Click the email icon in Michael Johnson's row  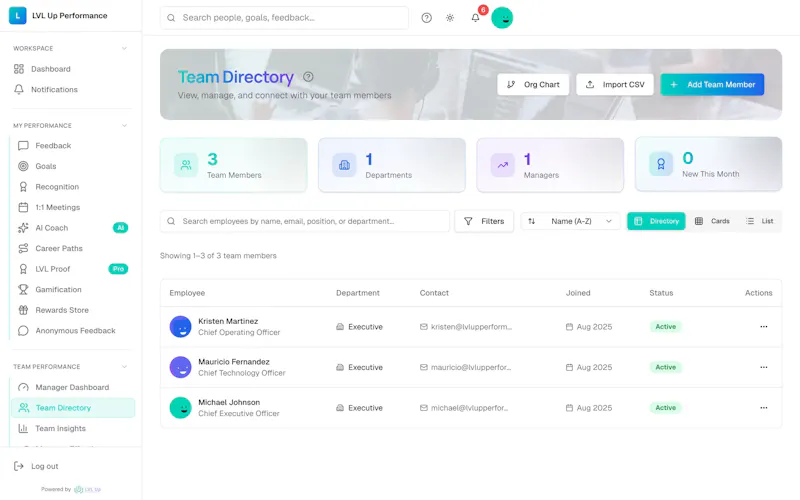423,408
